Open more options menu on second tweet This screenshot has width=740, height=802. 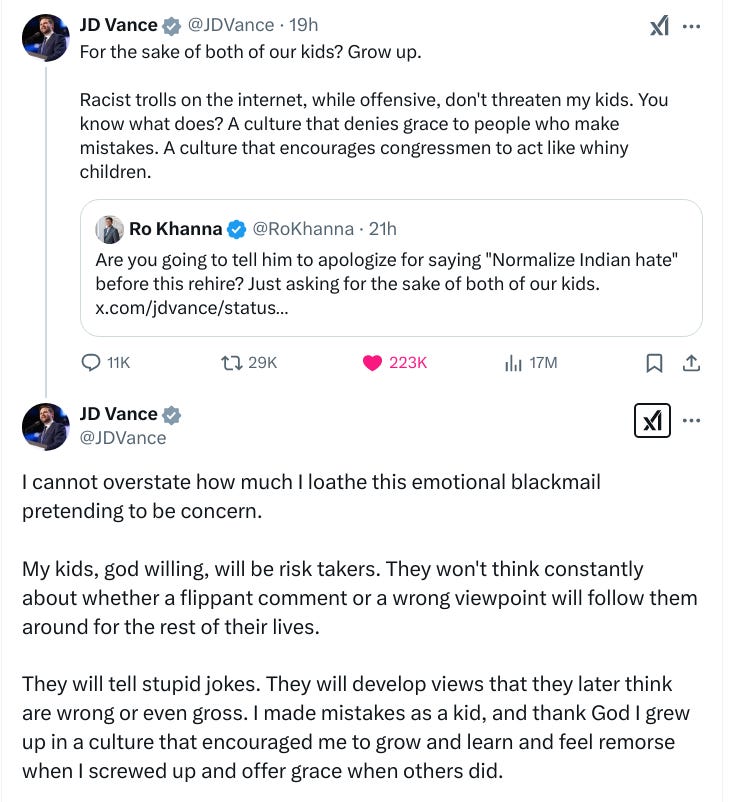(691, 420)
